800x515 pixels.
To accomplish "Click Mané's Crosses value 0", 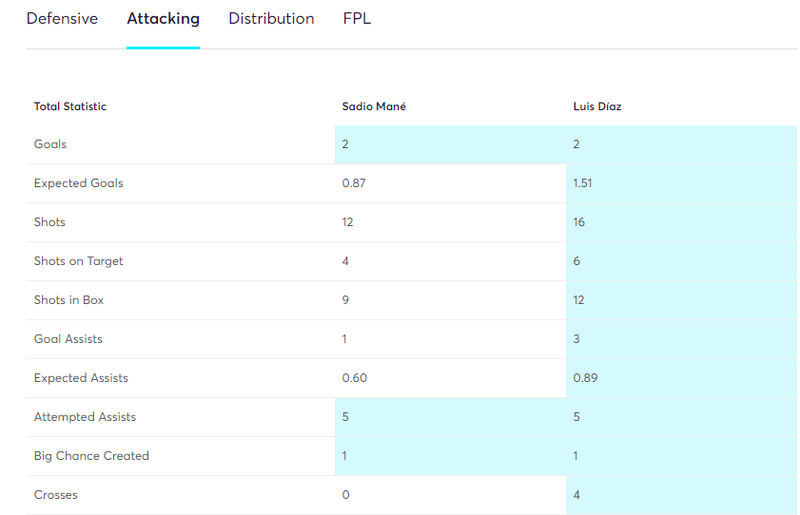I will 345,495.
